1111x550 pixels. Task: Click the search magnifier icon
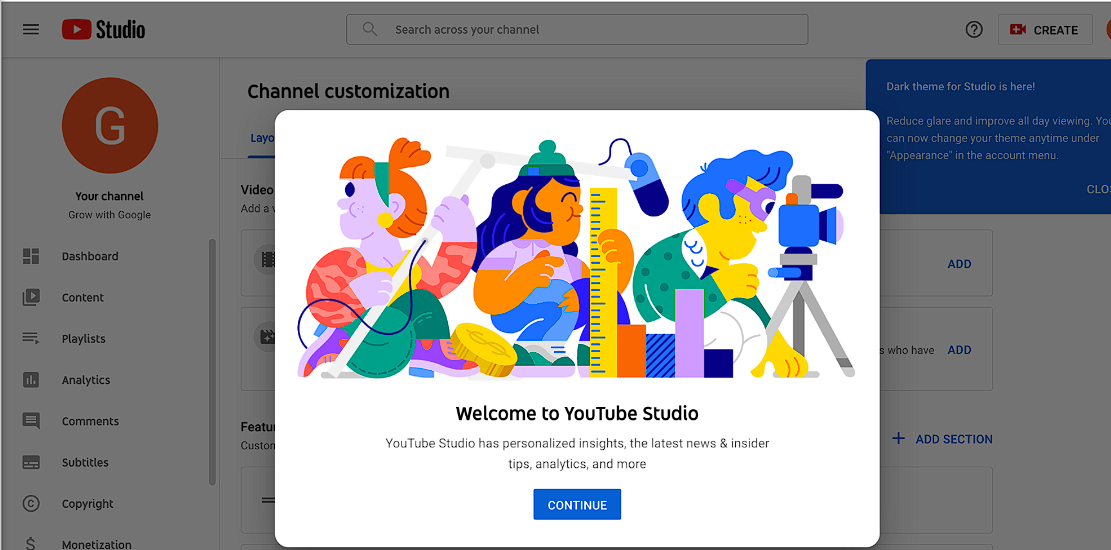369,29
